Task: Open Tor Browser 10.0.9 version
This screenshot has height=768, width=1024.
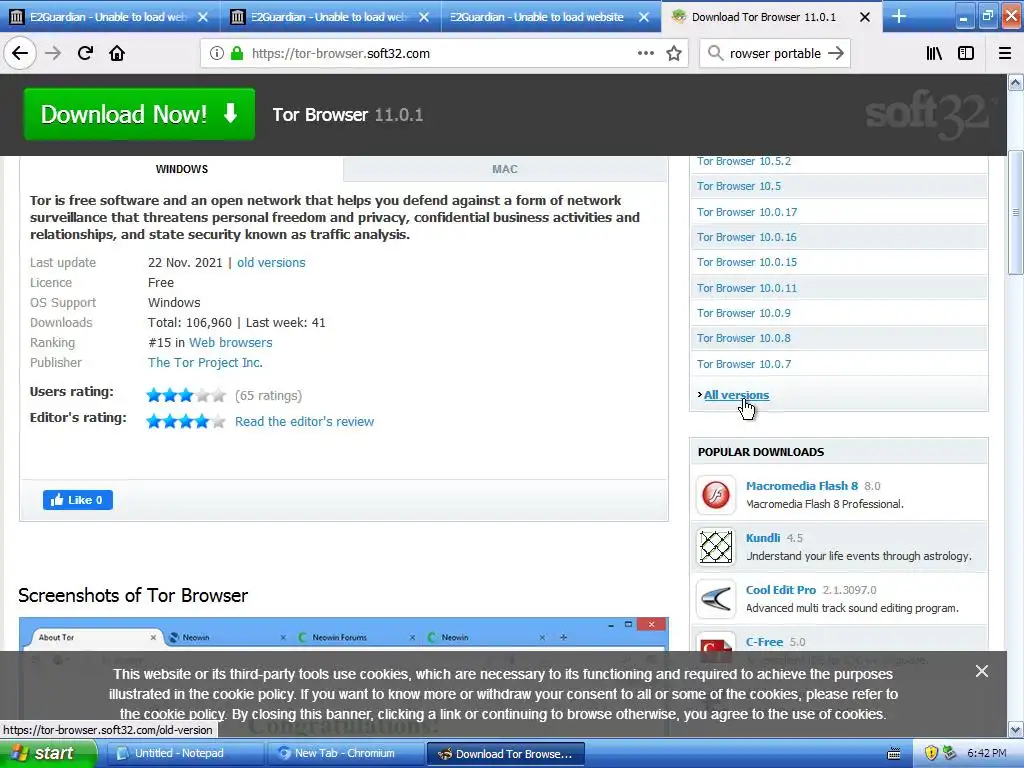Action: 743,313
